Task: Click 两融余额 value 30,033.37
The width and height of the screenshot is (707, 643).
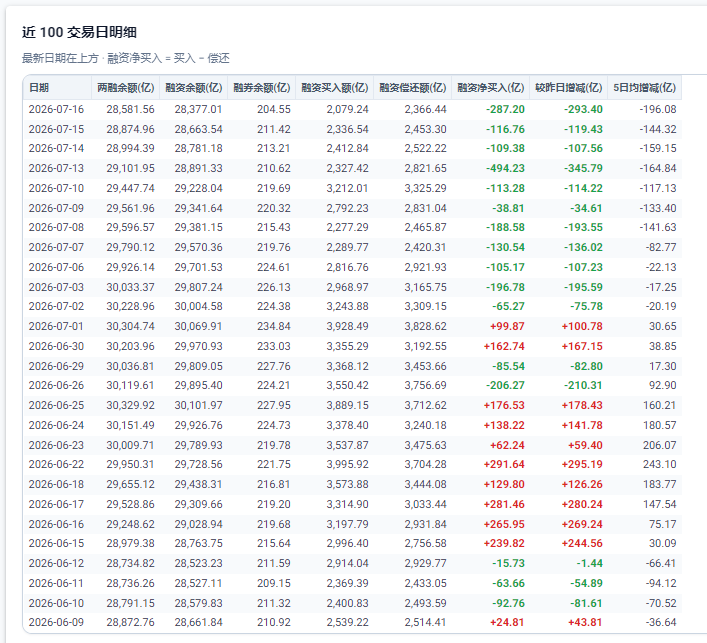Action: point(130,287)
